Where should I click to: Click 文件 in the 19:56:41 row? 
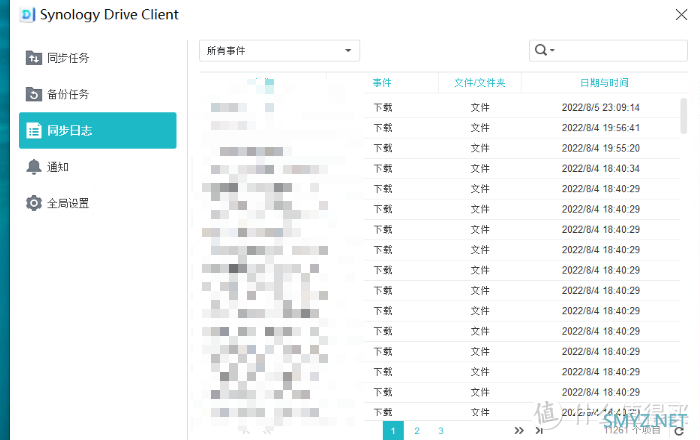[x=480, y=128]
